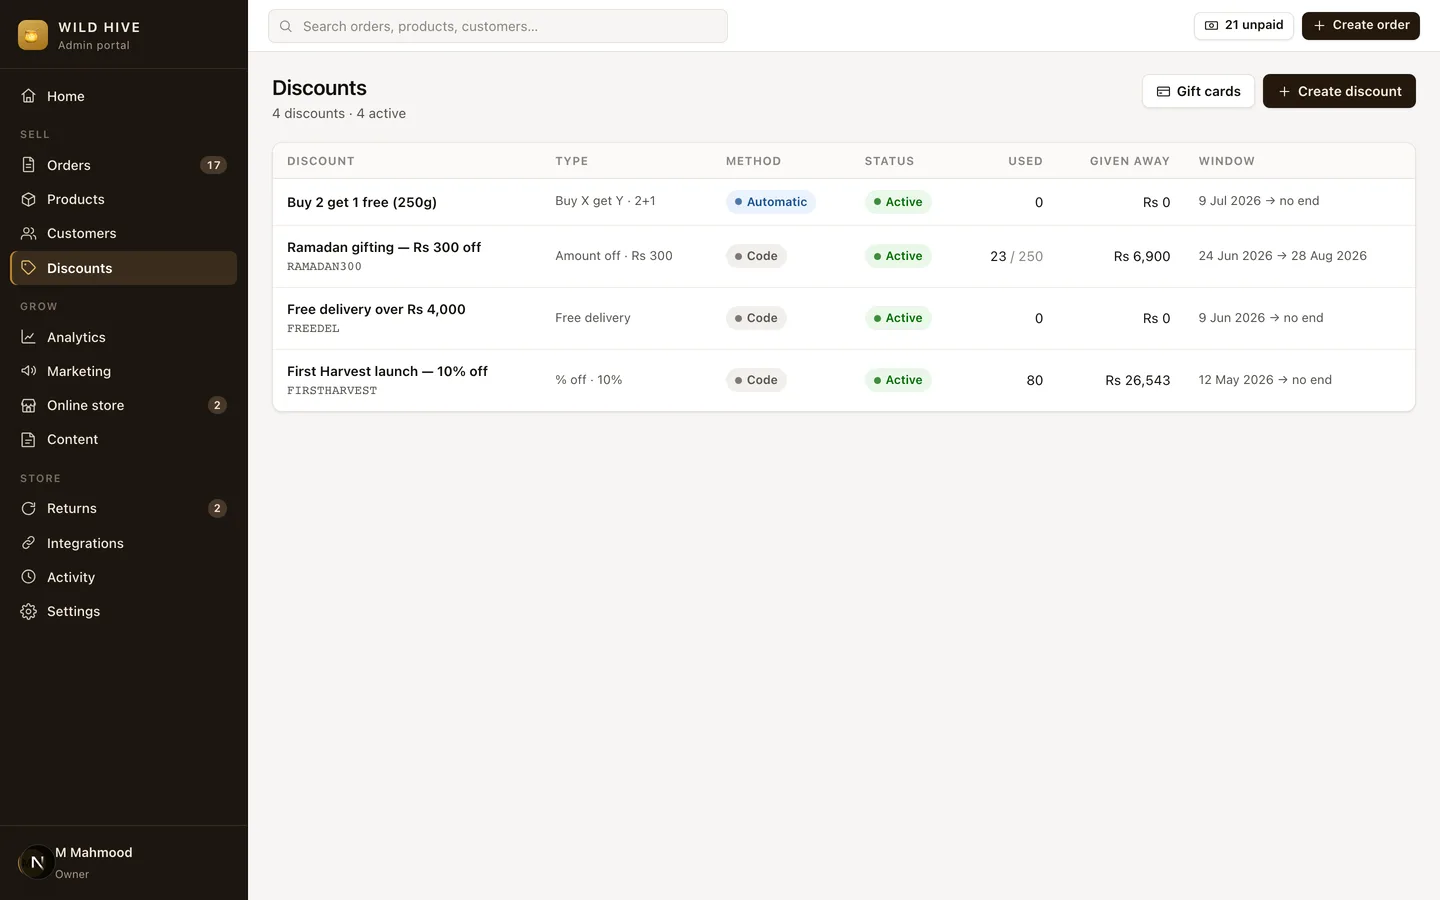Open the Content page
The image size is (1440, 900).
coord(124,439)
